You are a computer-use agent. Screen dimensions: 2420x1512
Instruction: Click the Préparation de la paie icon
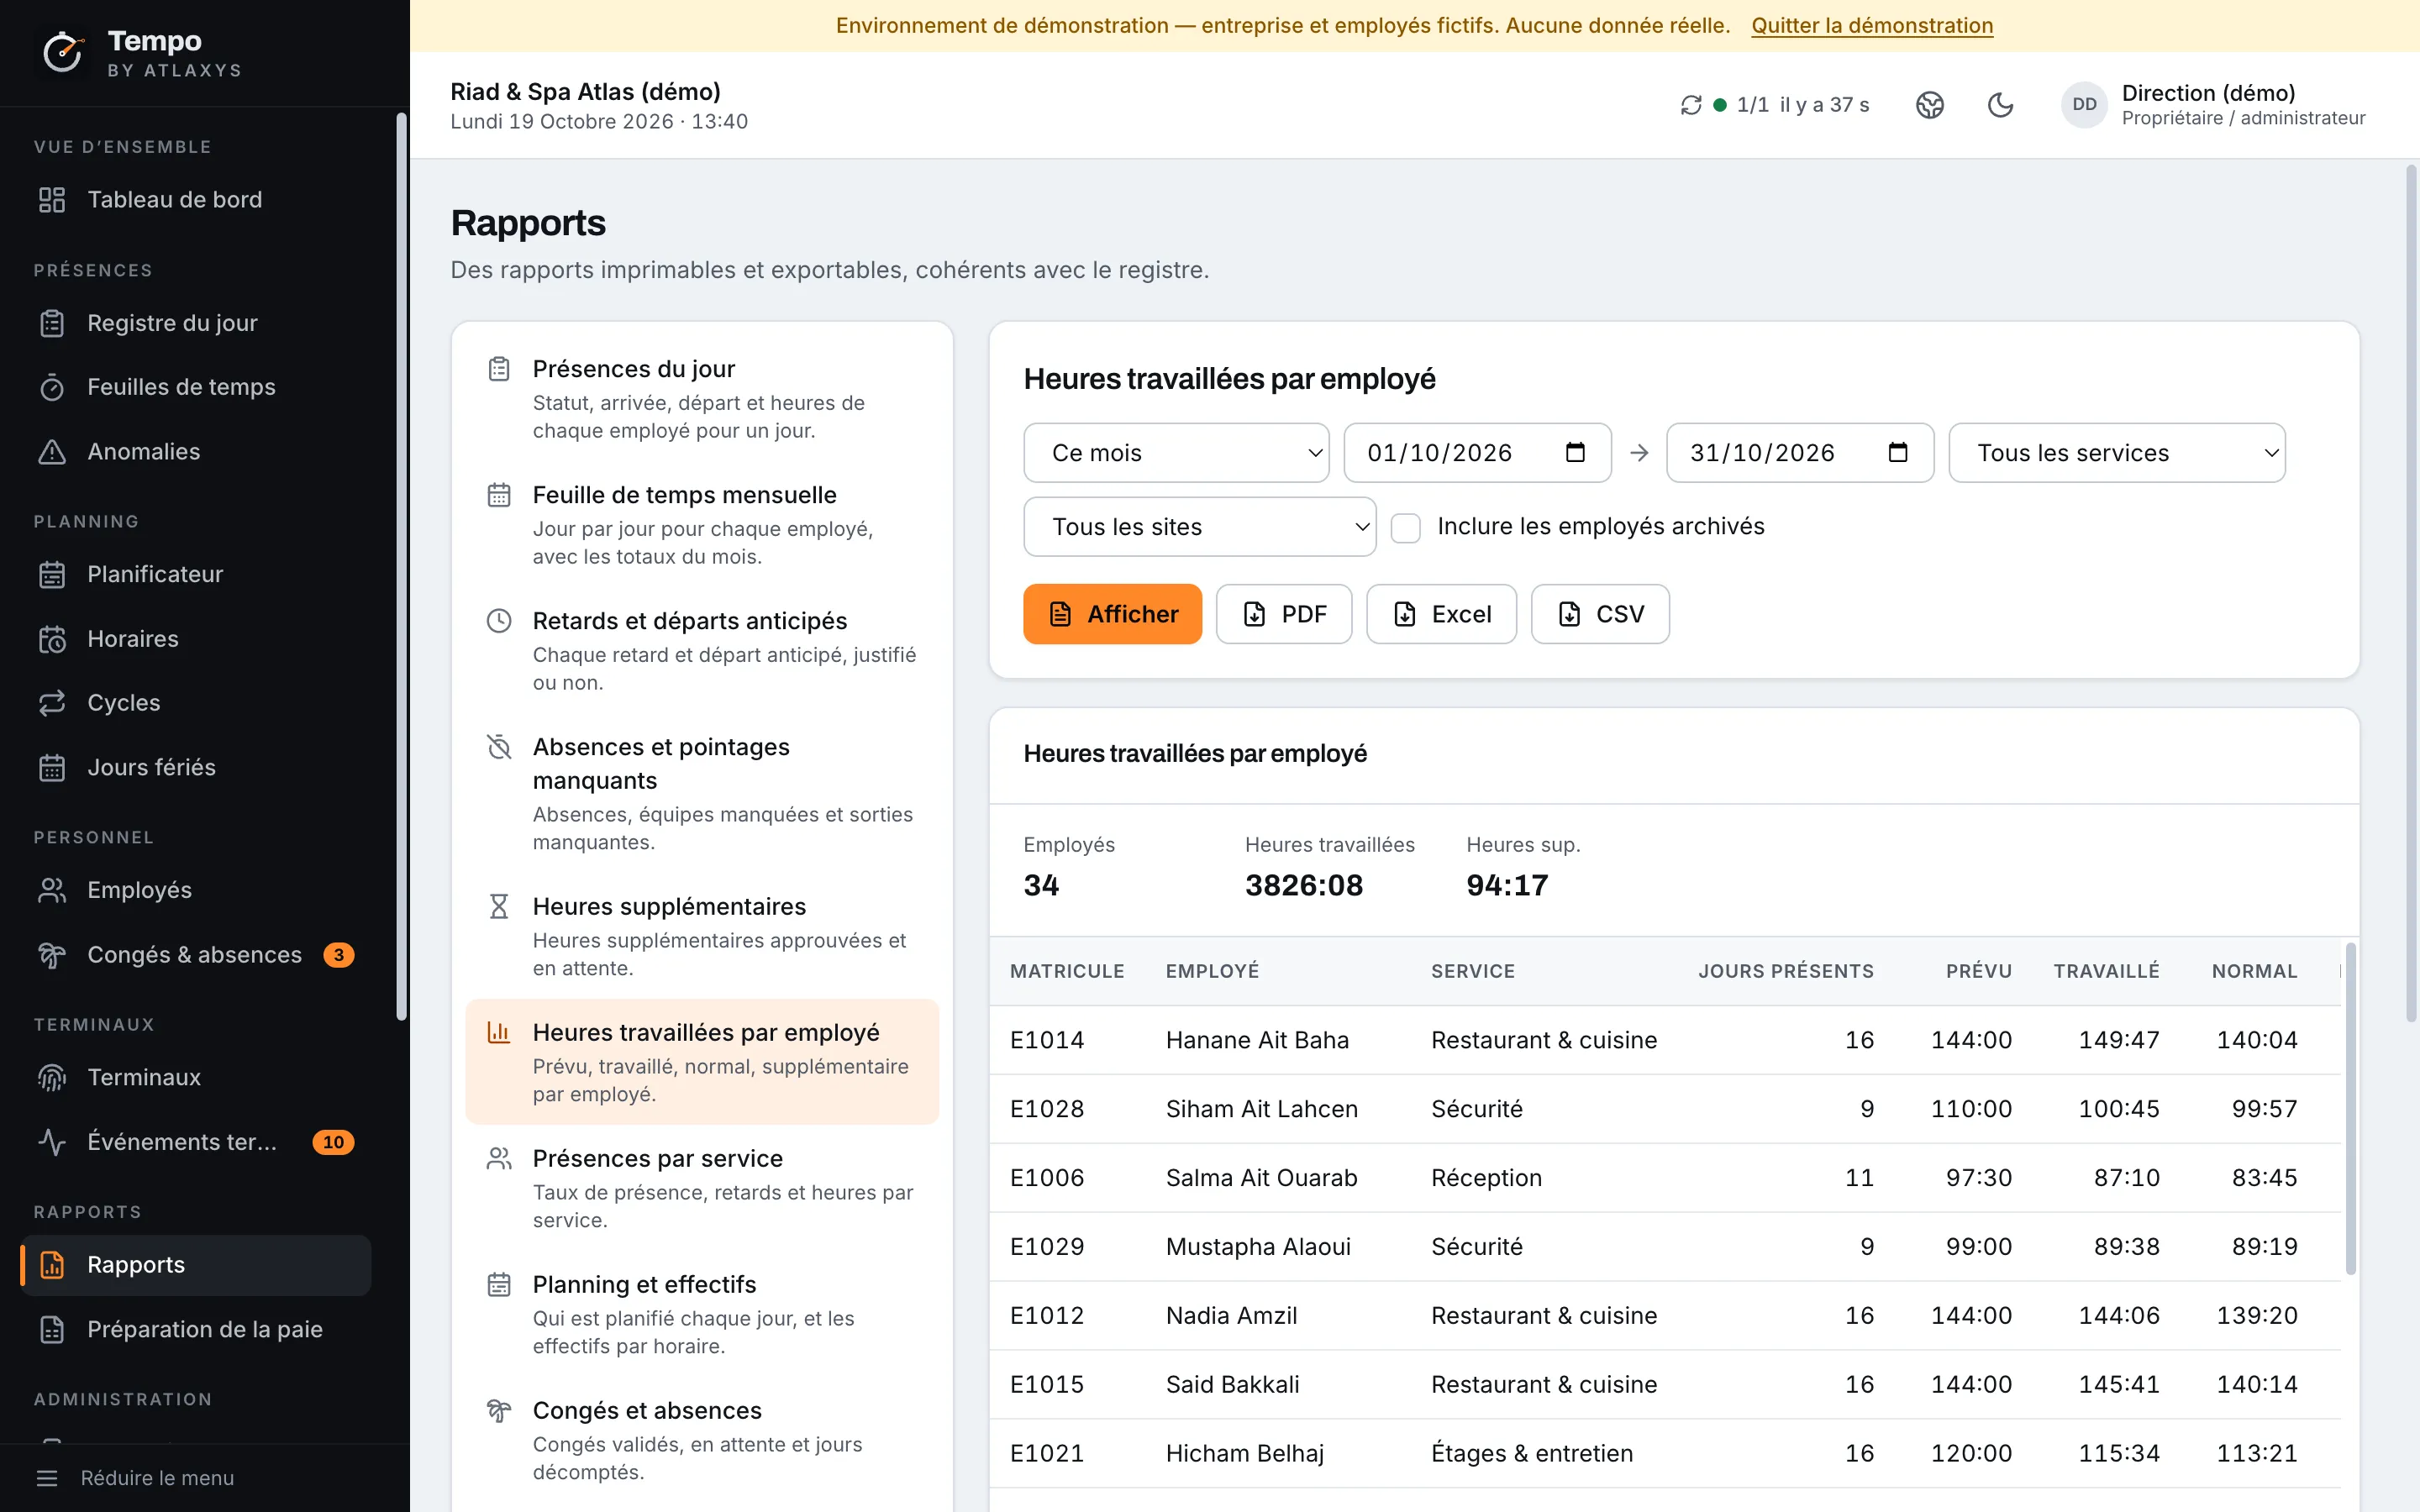pyautogui.click(x=52, y=1330)
